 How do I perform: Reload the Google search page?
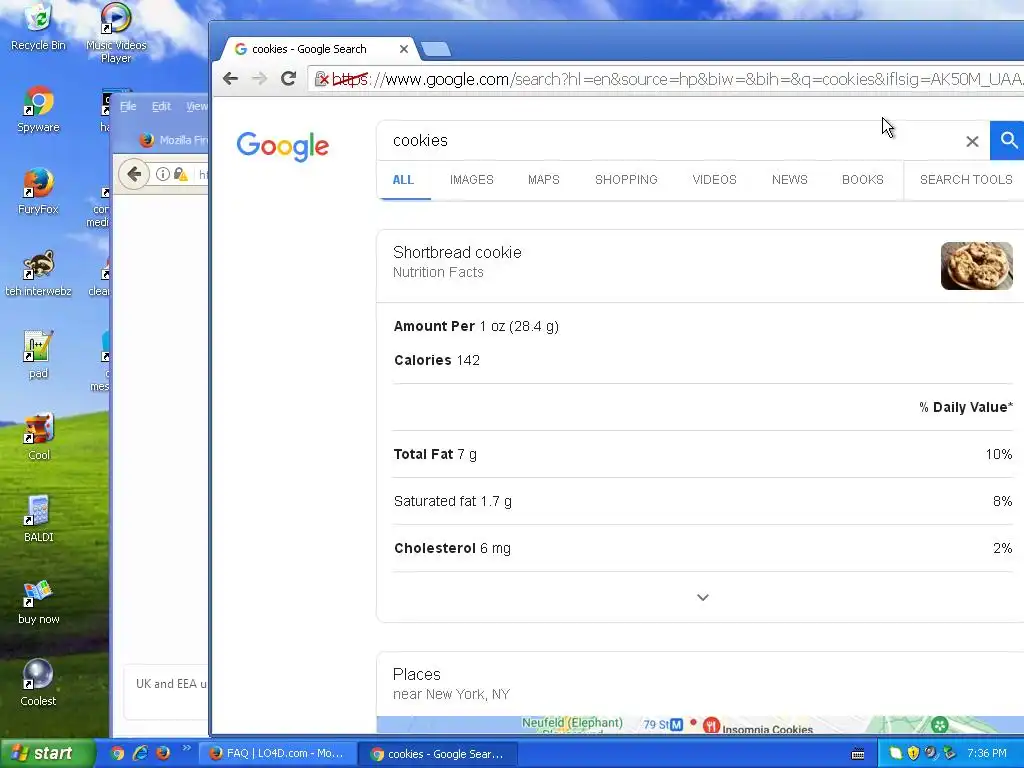[x=289, y=79]
